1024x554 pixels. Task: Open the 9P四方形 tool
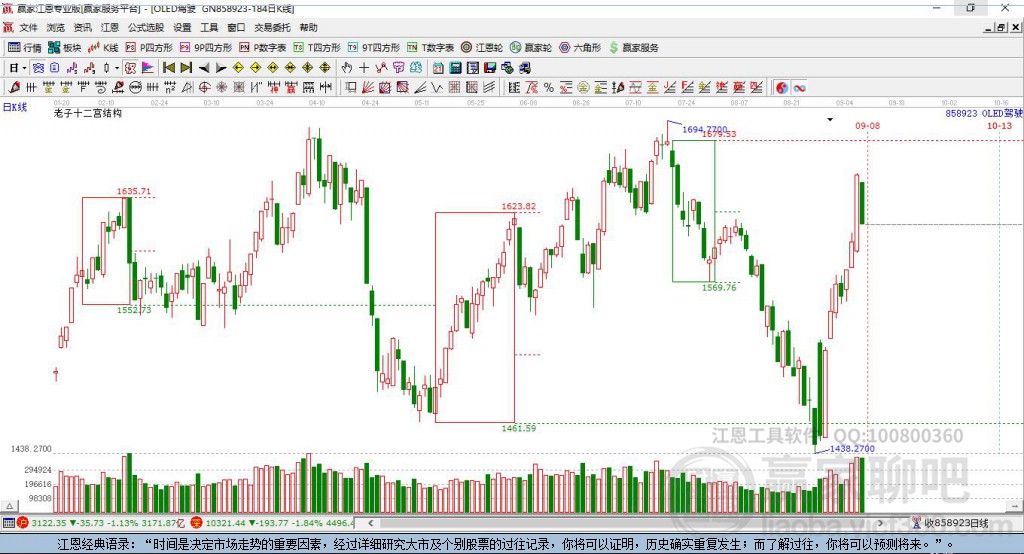tap(206, 48)
